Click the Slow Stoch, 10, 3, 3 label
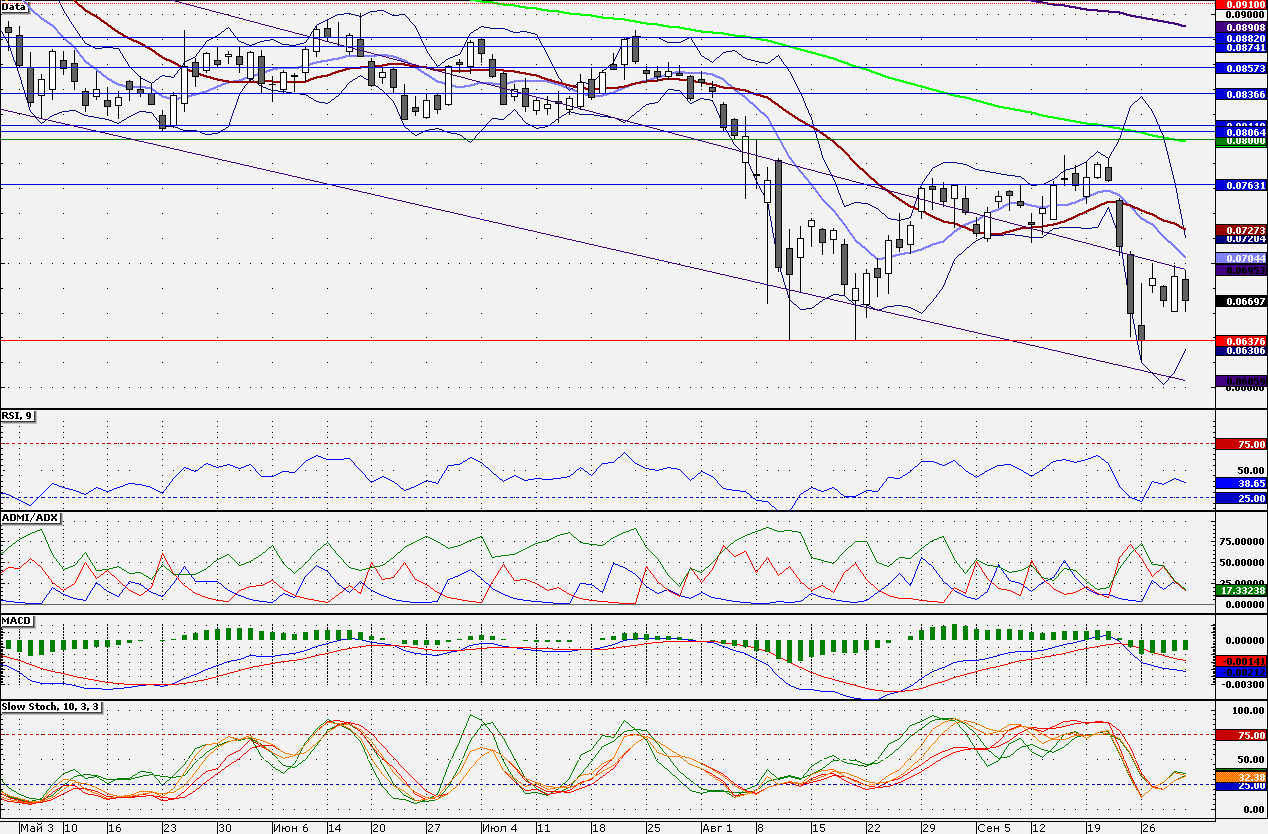 (51, 706)
